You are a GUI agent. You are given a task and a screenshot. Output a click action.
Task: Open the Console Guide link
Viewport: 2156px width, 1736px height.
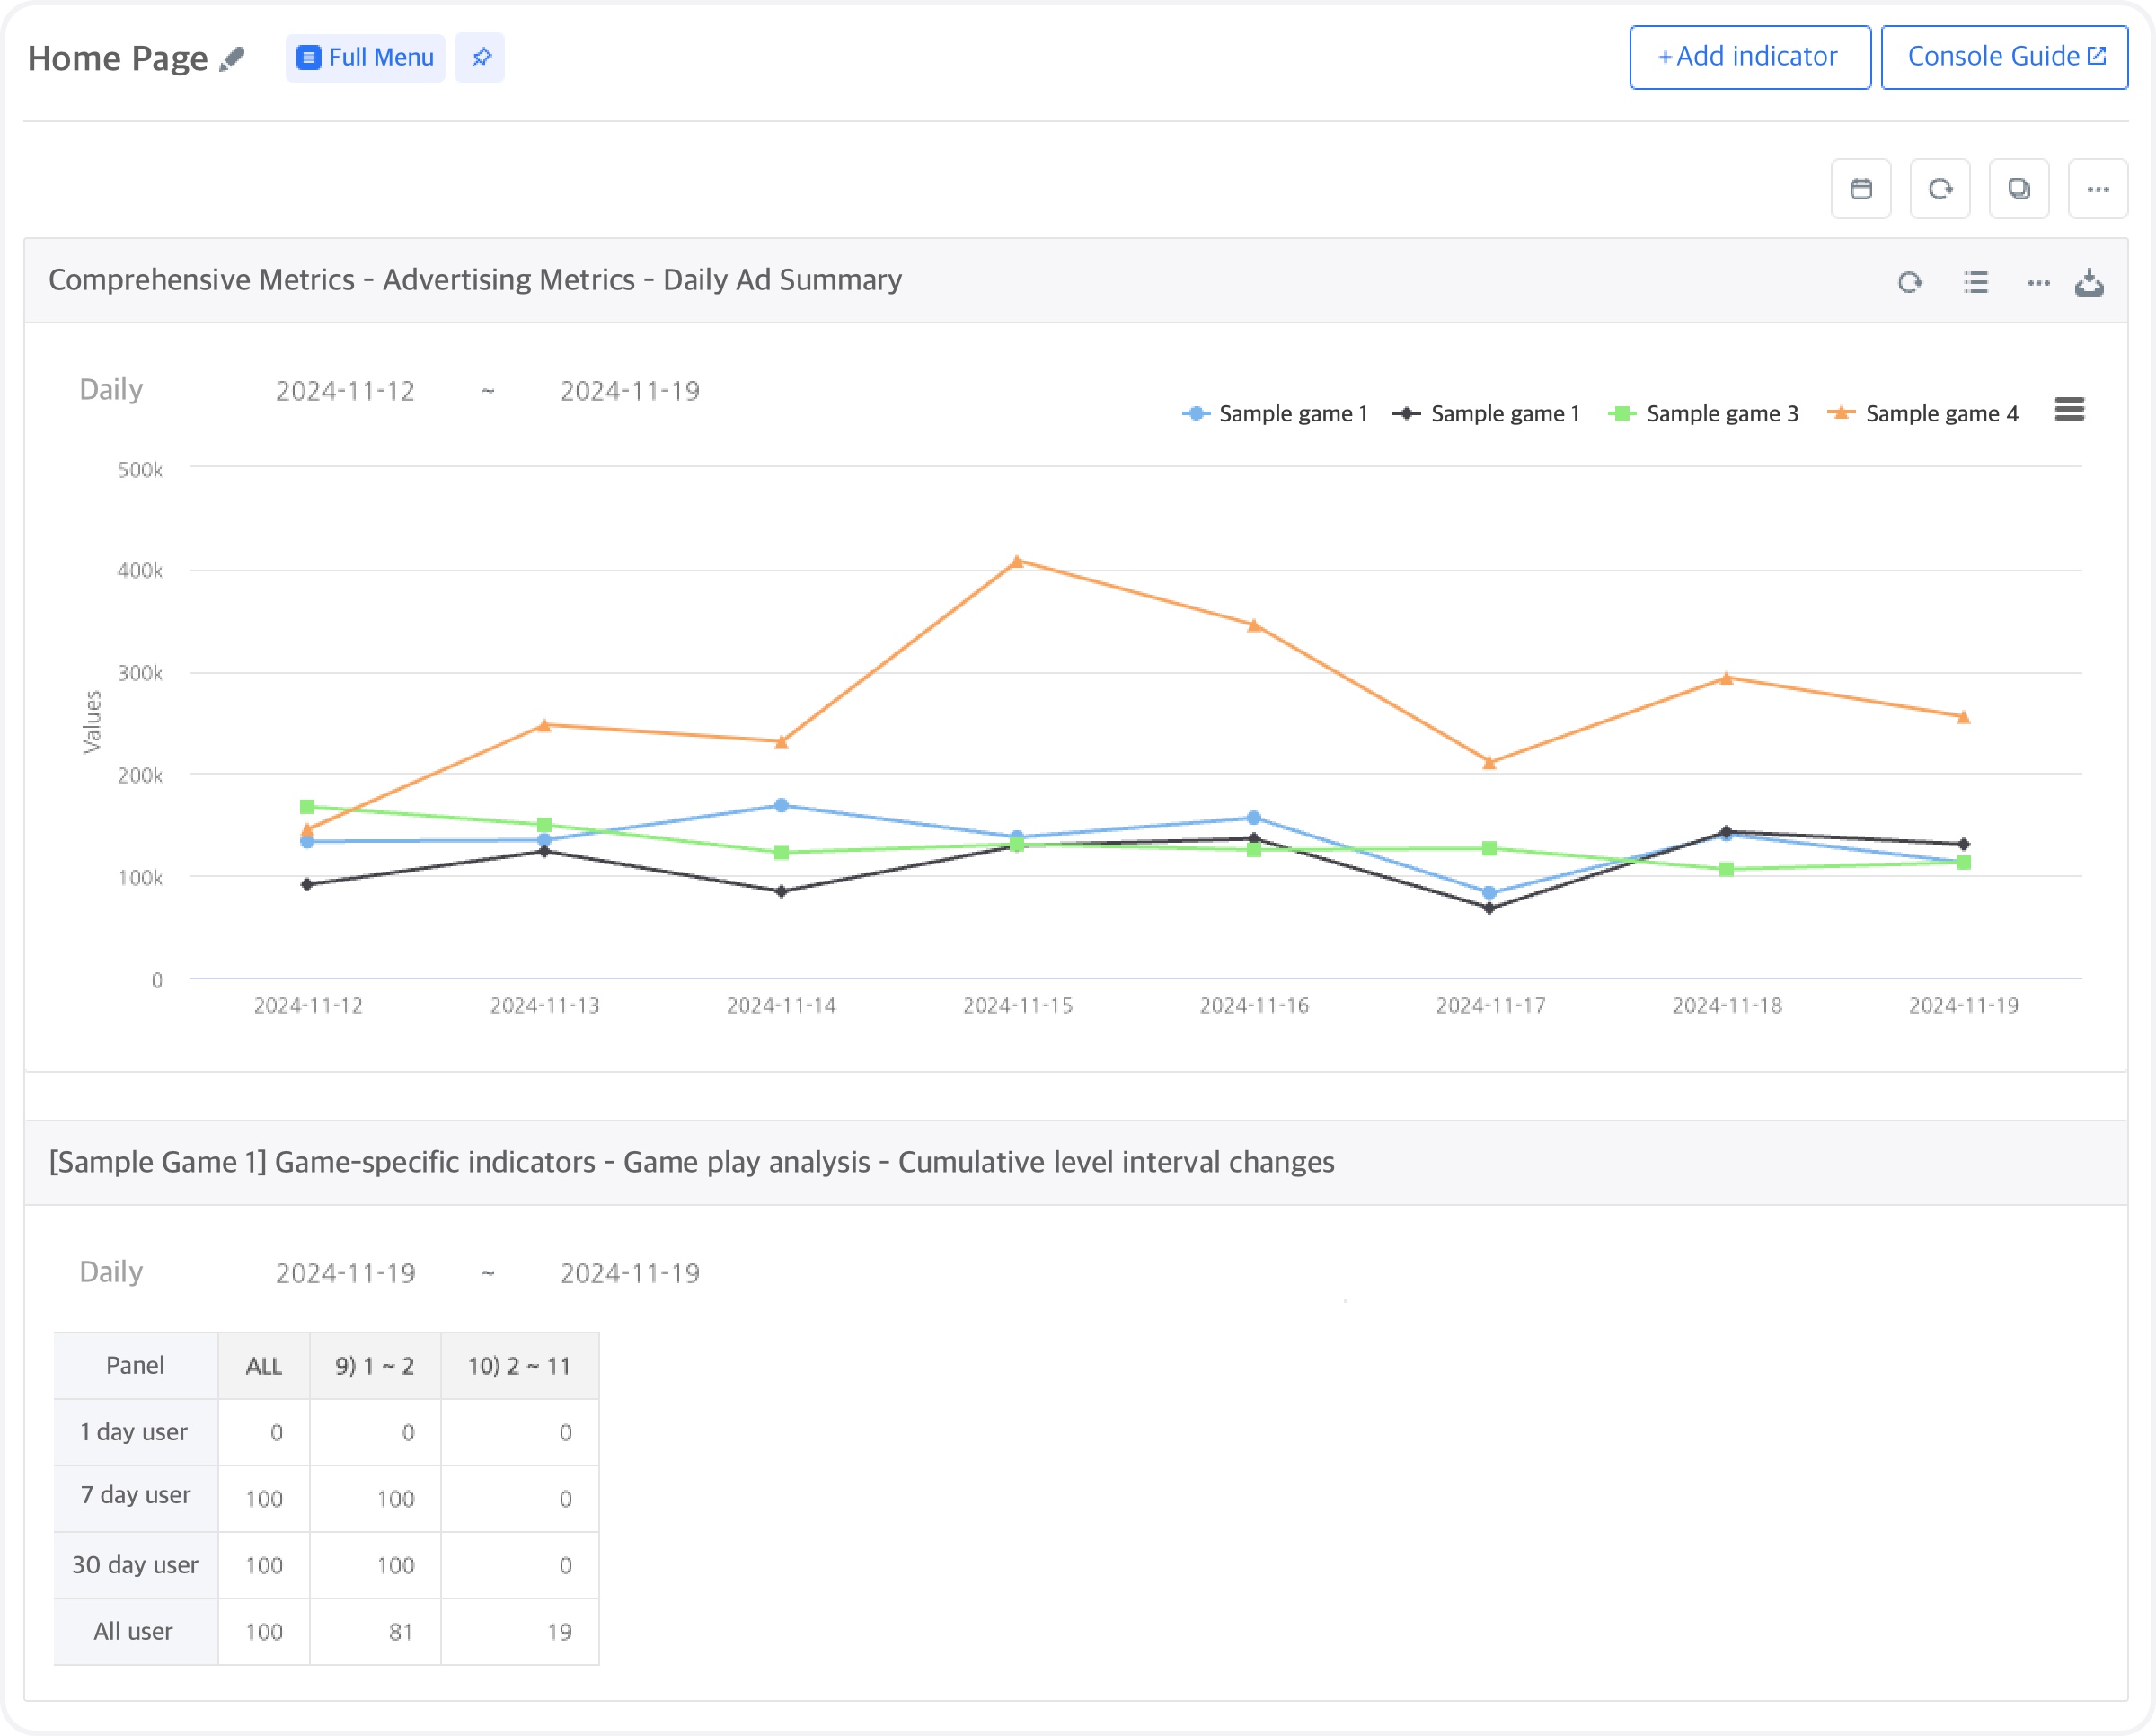point(2004,57)
